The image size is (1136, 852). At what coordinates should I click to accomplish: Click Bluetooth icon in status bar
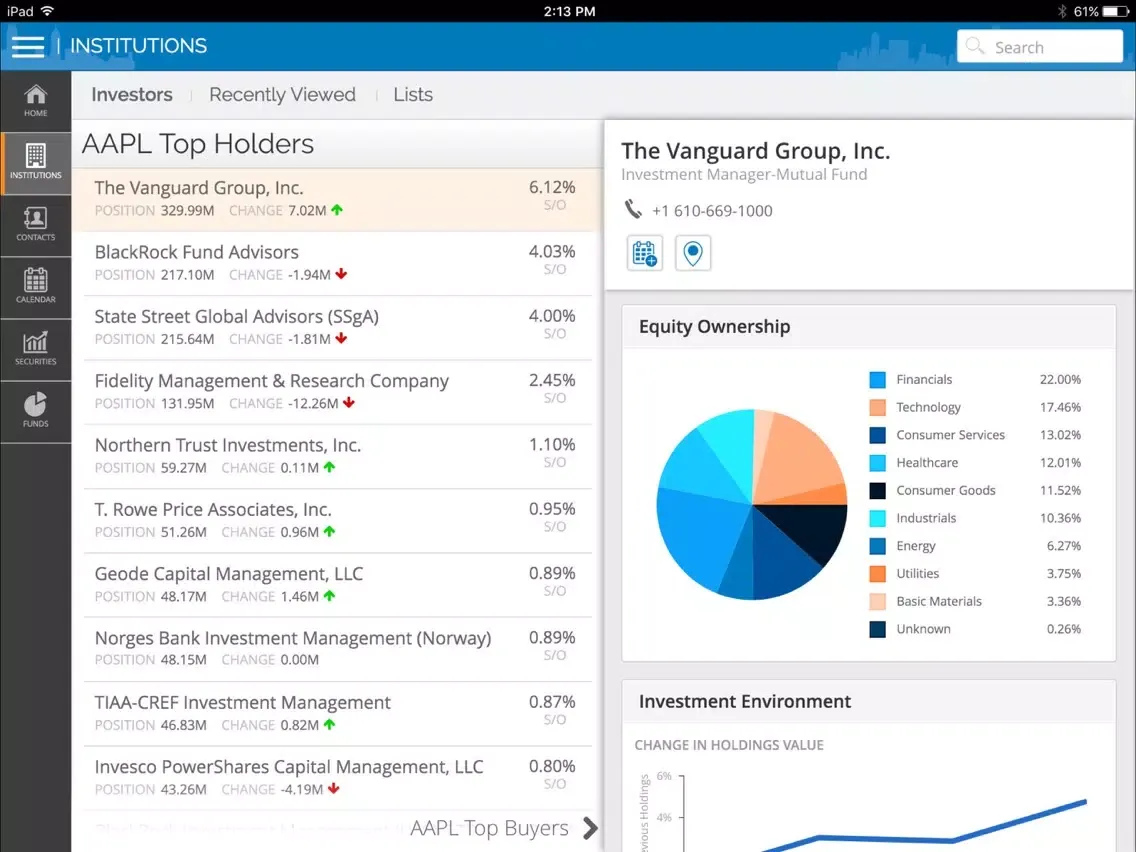tap(1062, 11)
